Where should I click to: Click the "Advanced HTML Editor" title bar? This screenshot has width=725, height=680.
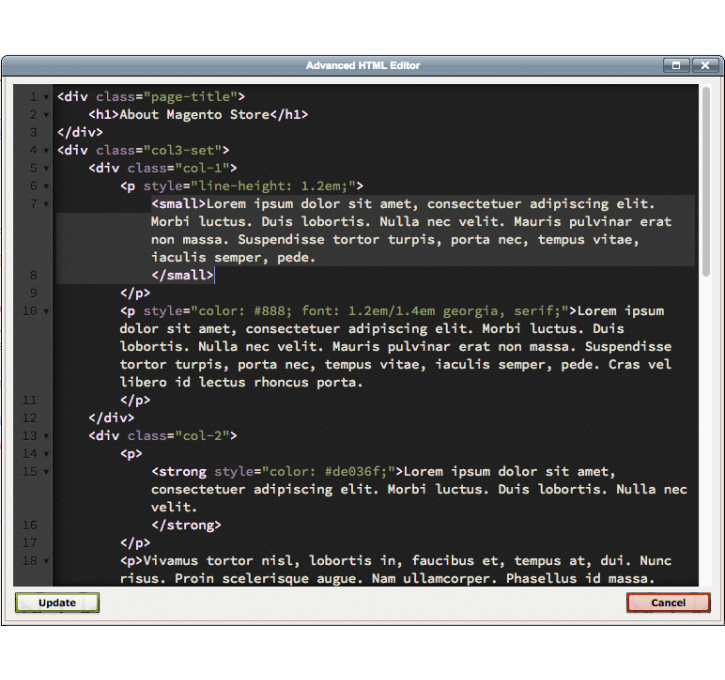pos(362,66)
